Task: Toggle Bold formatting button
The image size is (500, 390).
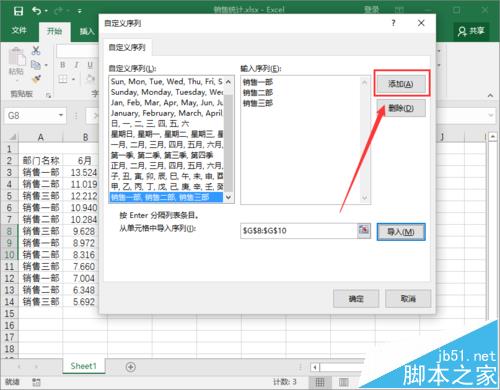Action: [63, 65]
